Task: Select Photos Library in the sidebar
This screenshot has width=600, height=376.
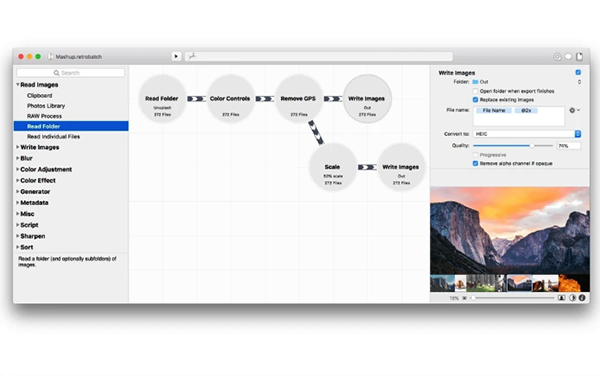Action: click(46, 106)
